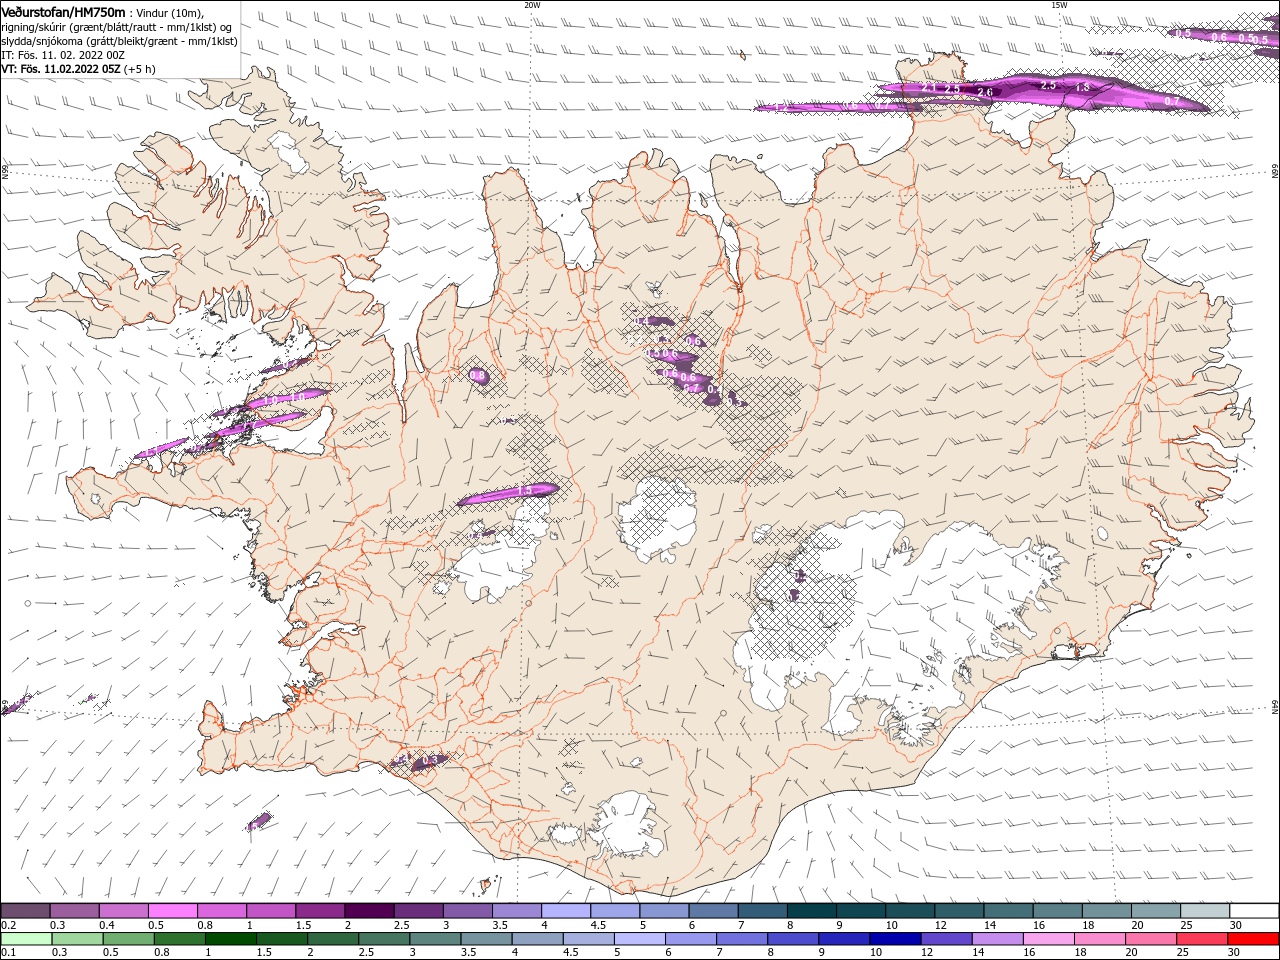1280x960 pixels.
Task: Click the 0.3 value on the southwest coast map
Action: [430, 761]
